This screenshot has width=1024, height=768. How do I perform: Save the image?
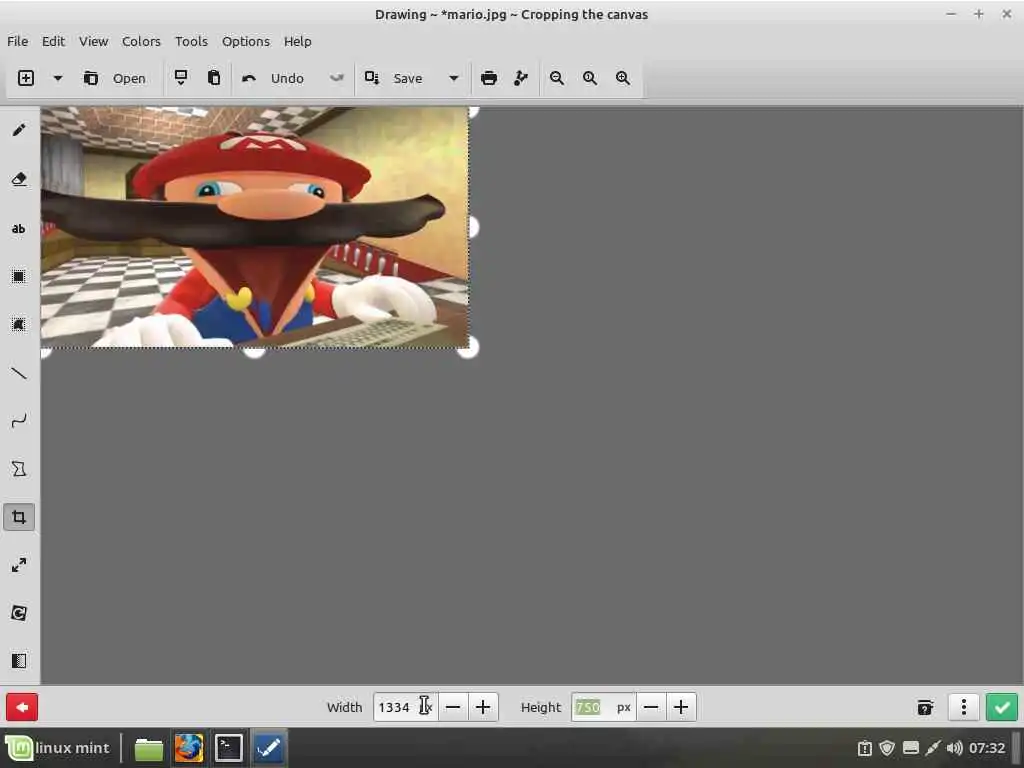[394, 78]
